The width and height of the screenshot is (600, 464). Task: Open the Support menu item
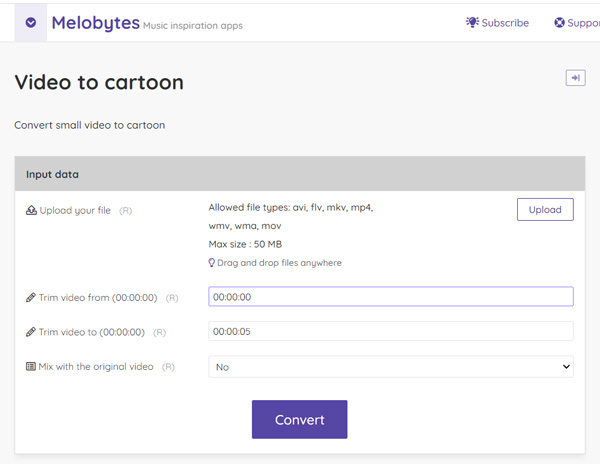point(582,23)
